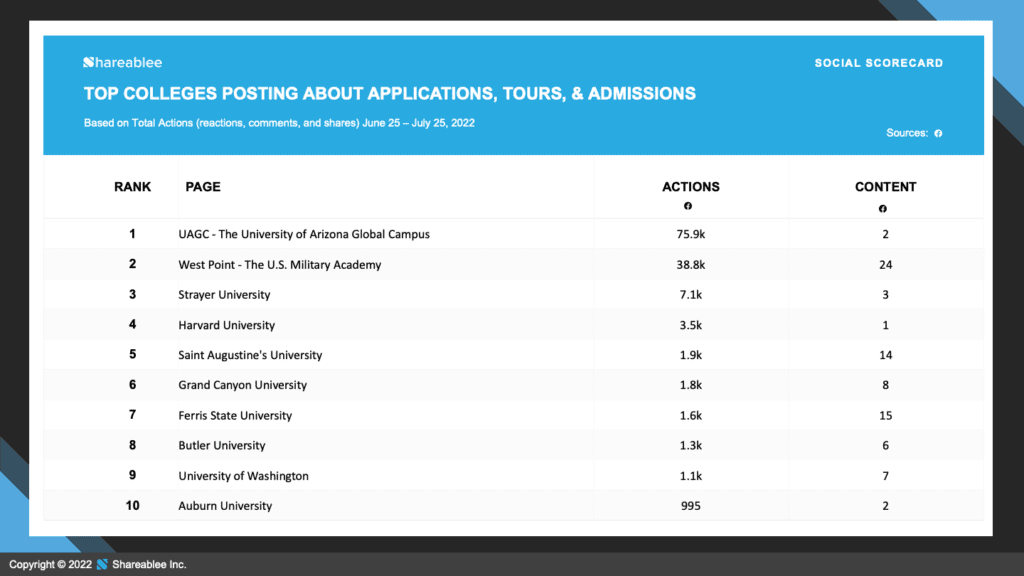This screenshot has height=576, width=1024.
Task: Click the content count 7 for Washington
Action: point(886,475)
